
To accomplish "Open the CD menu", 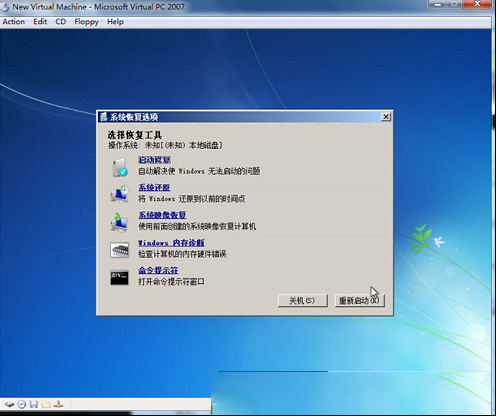I will (60, 22).
